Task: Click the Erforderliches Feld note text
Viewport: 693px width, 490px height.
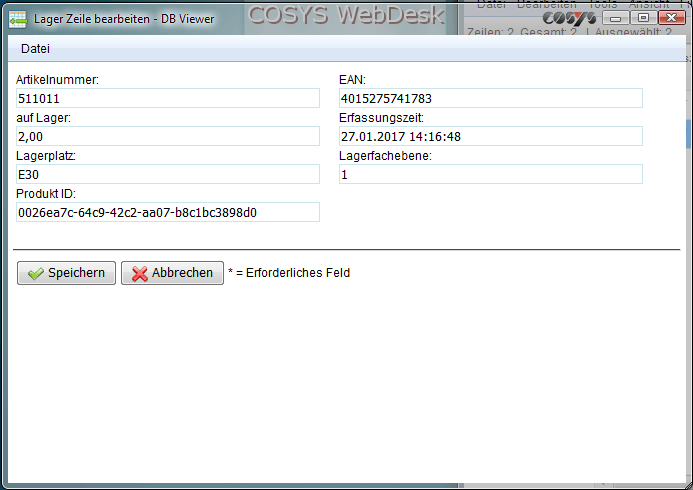Action: 289,273
